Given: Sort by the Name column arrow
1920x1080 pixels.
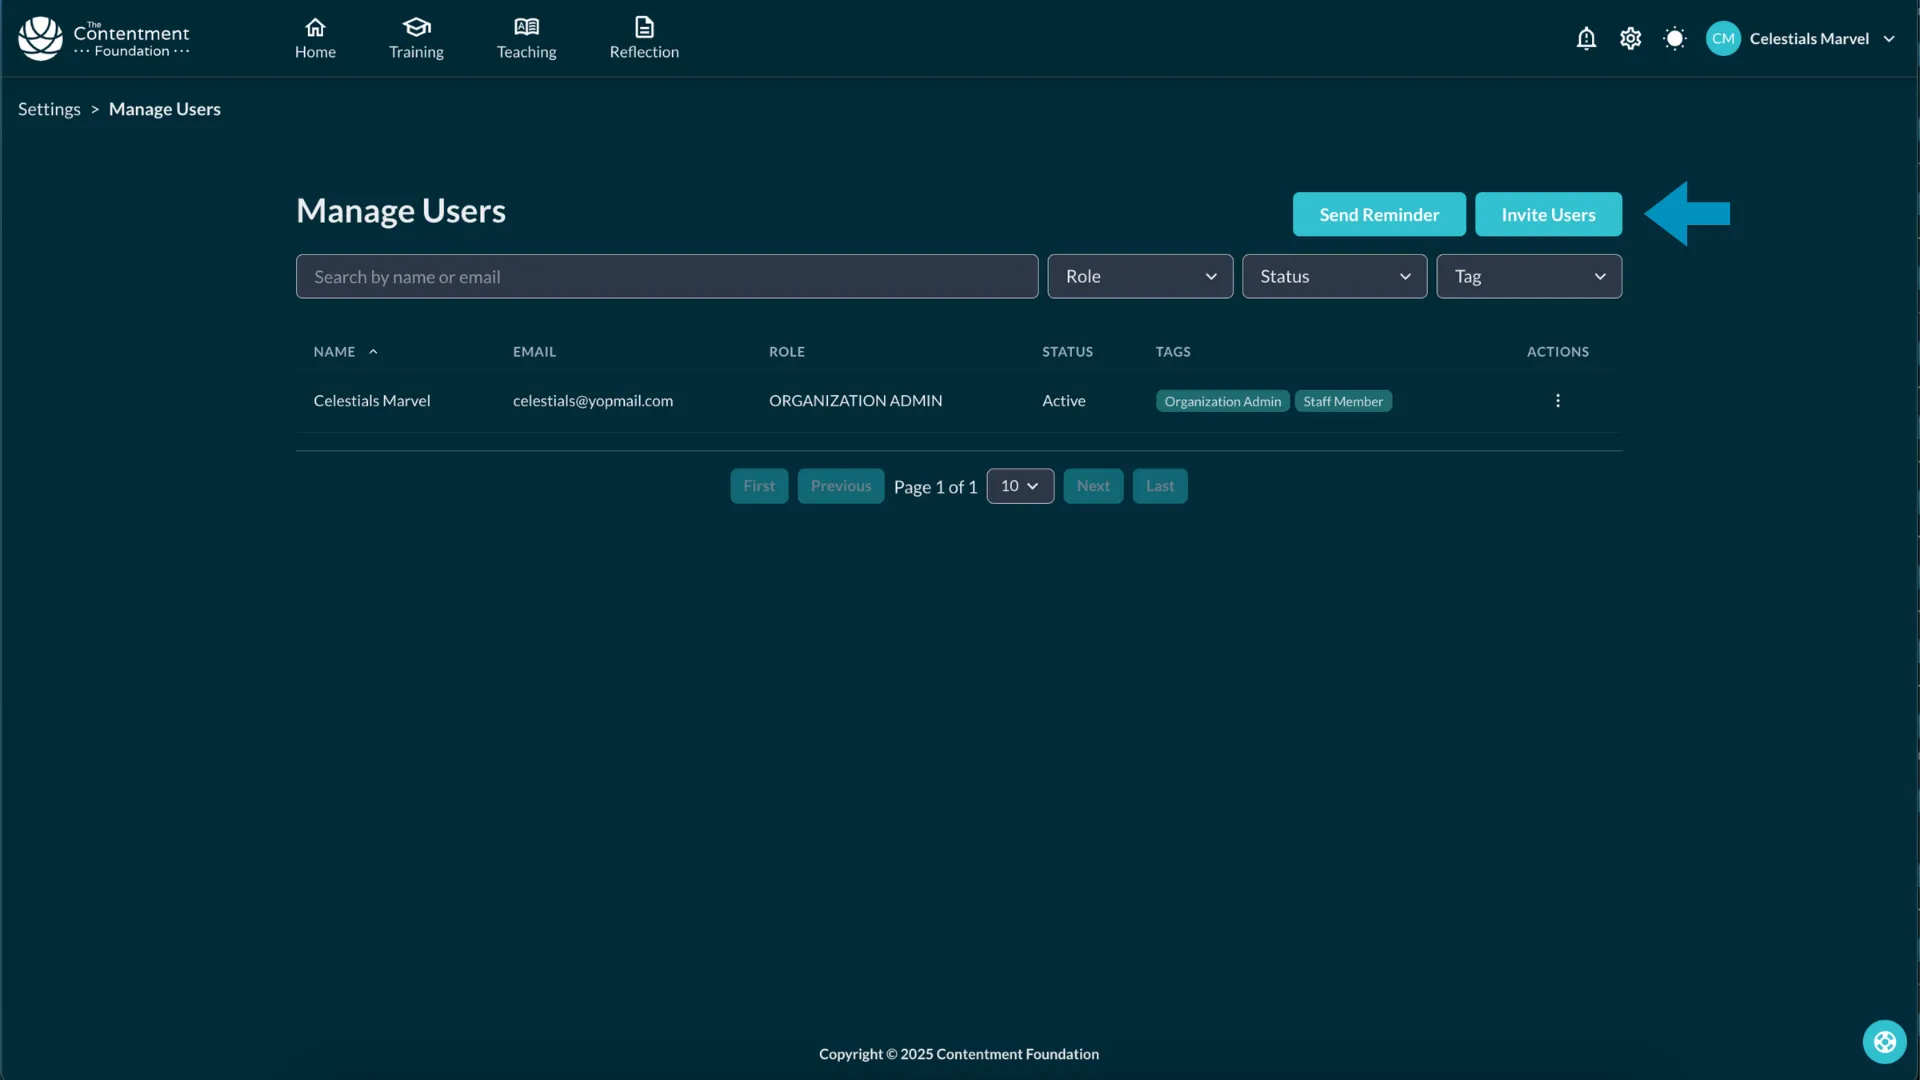Looking at the screenshot, I should [x=373, y=352].
